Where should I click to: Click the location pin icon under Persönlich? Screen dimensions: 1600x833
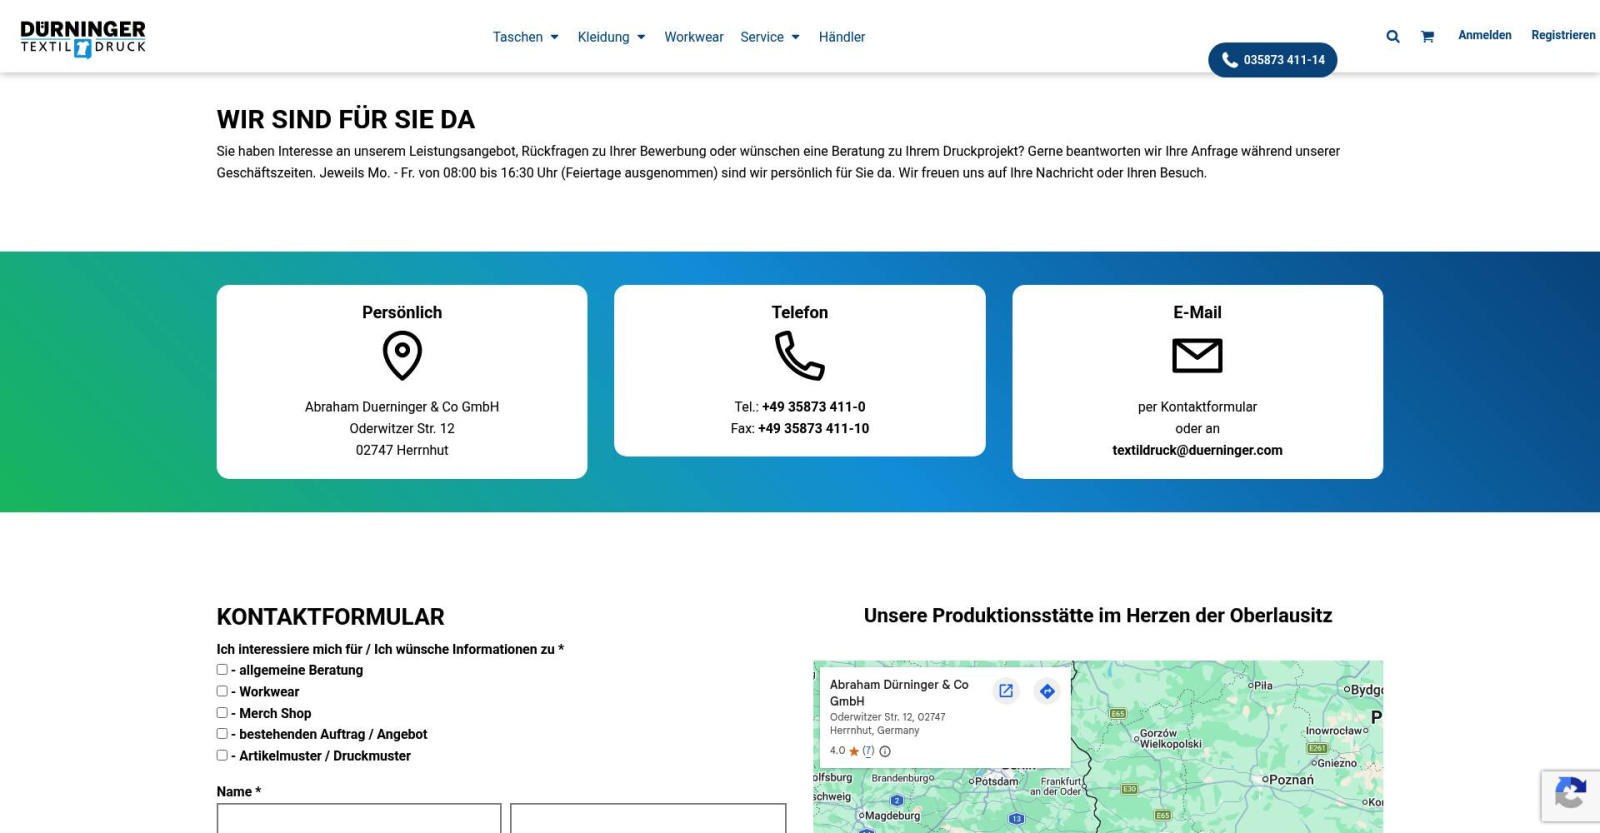402,356
